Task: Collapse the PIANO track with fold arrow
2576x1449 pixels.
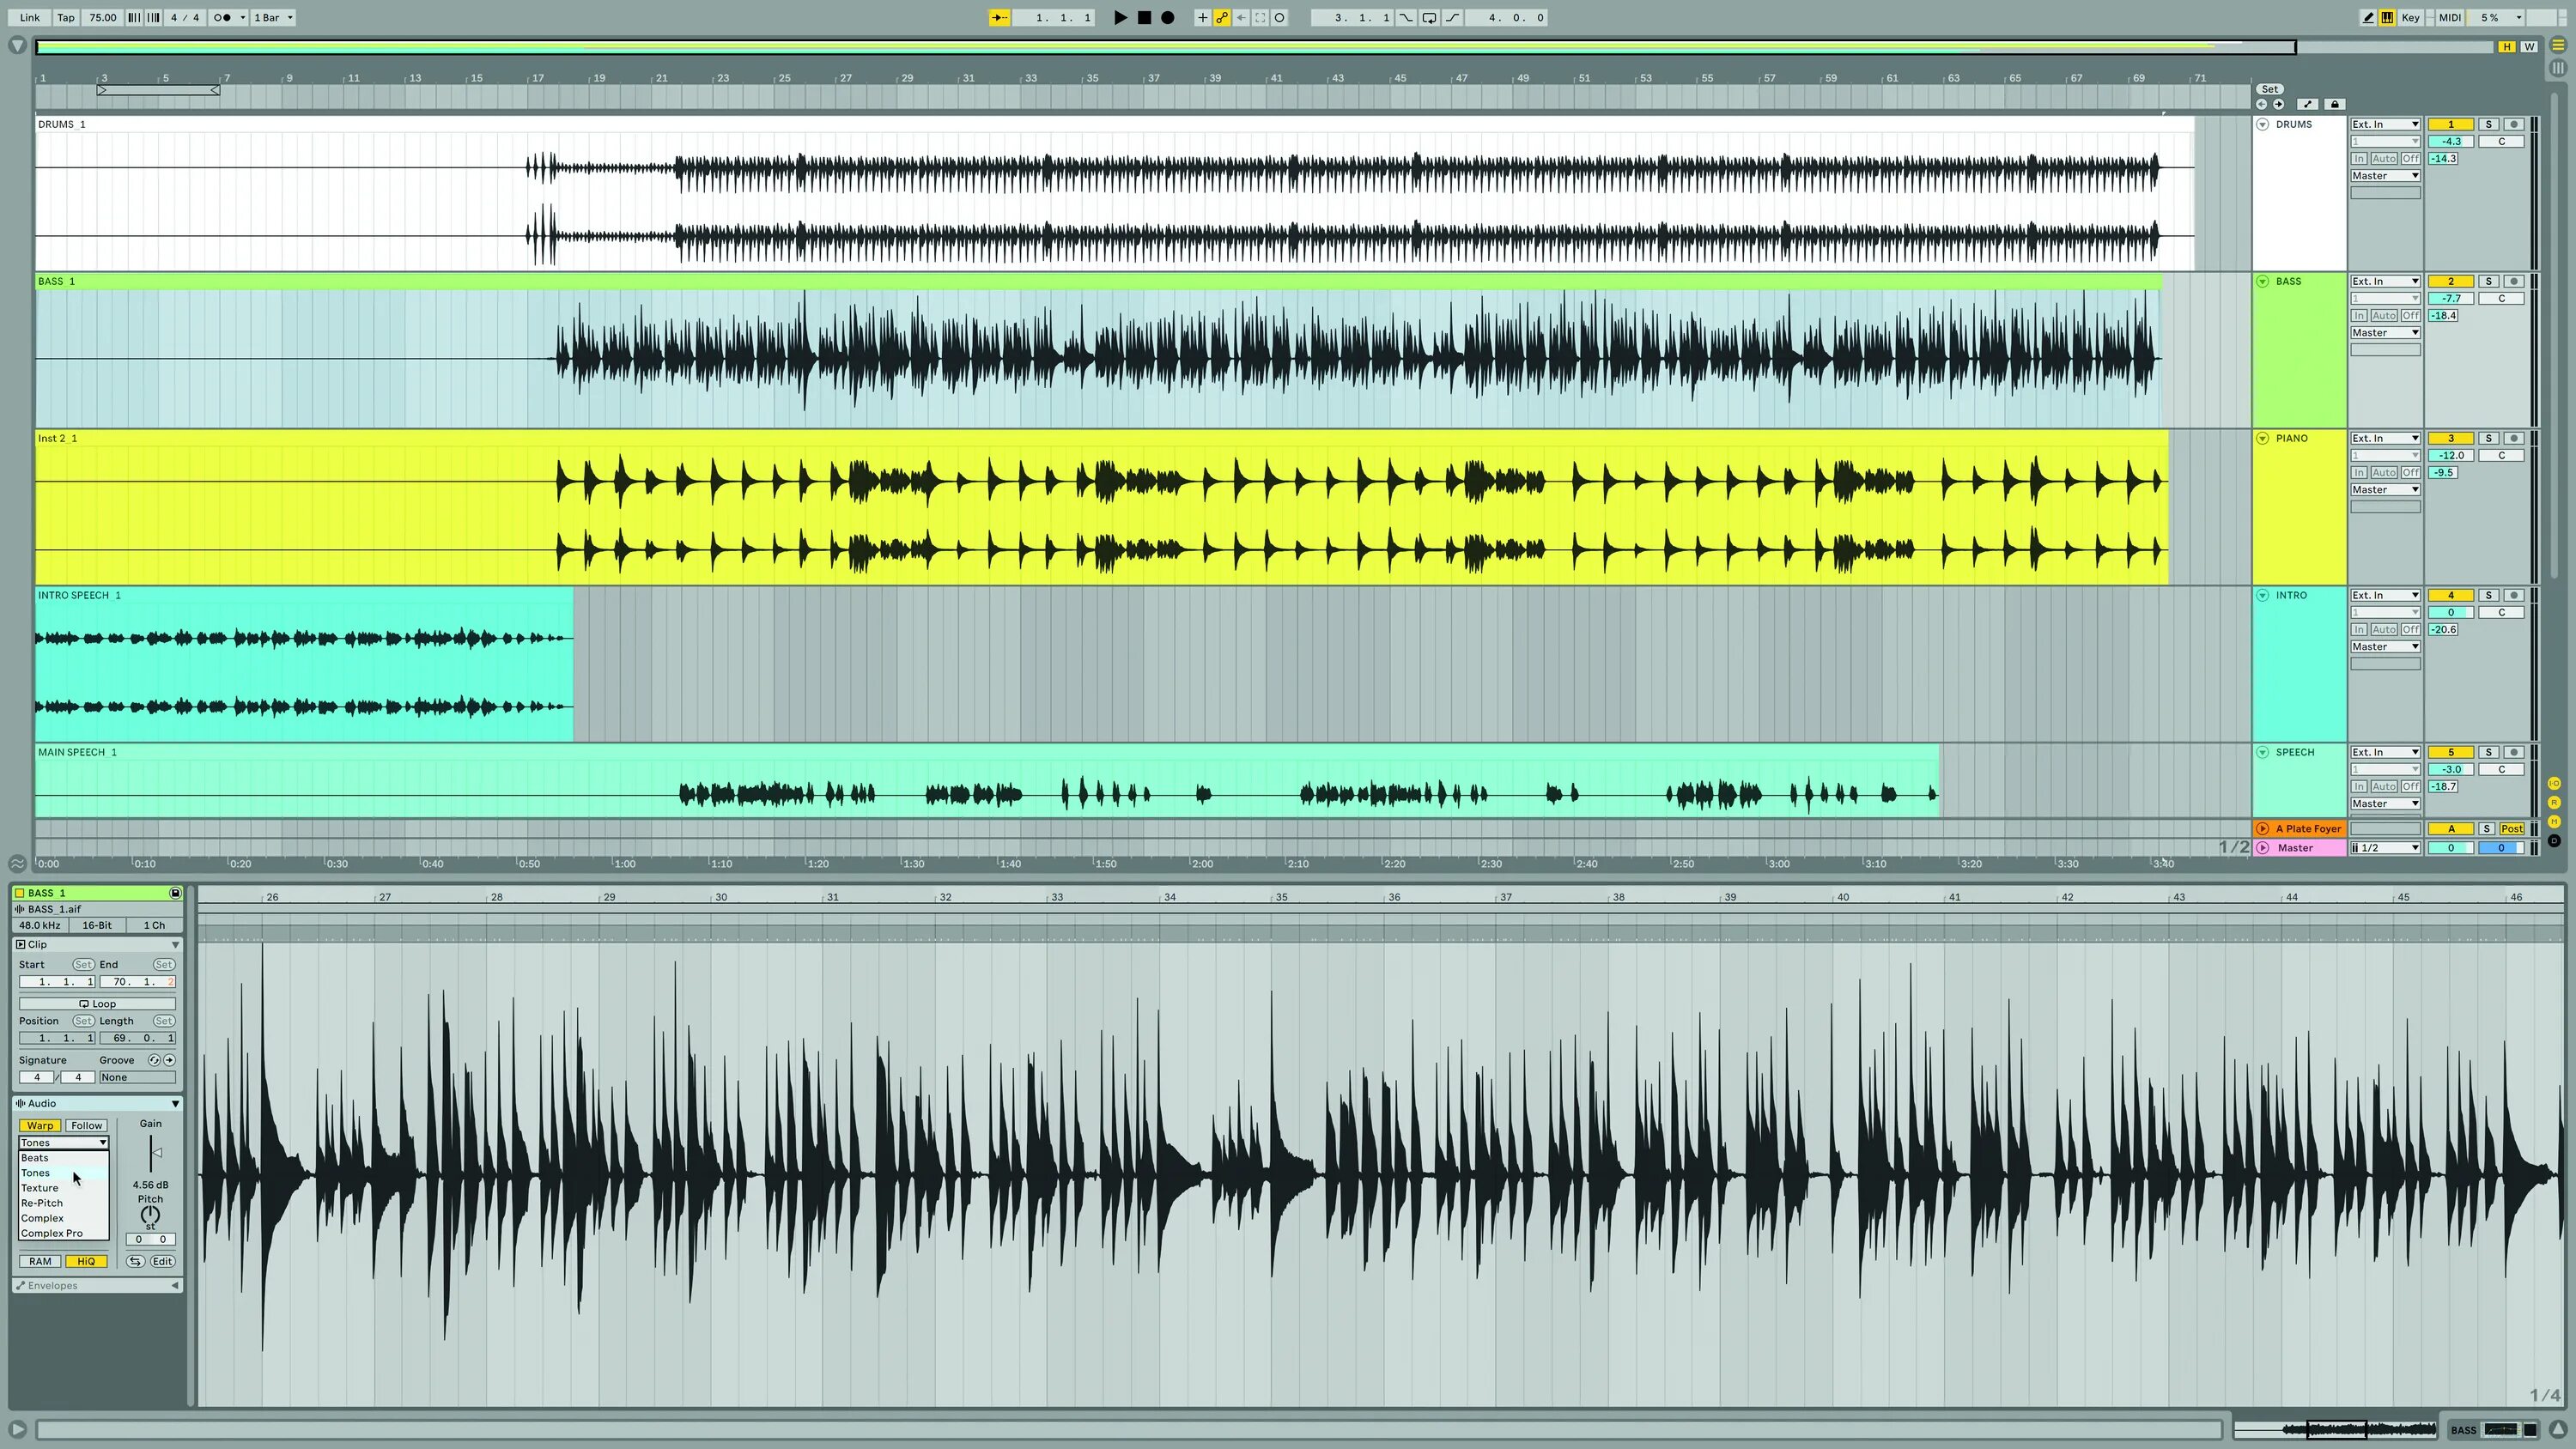Action: [2263, 438]
